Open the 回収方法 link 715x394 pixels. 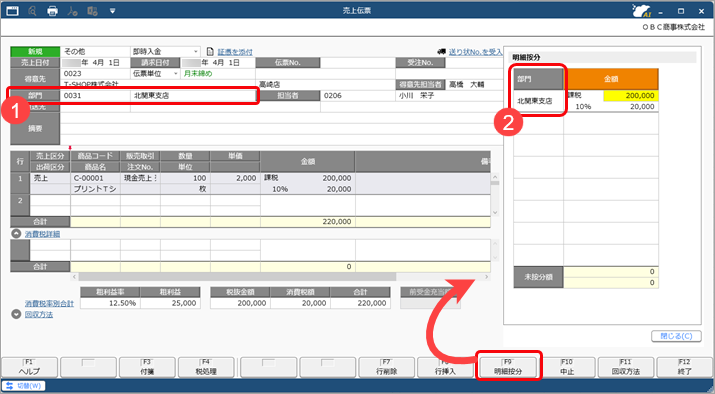(x=39, y=315)
